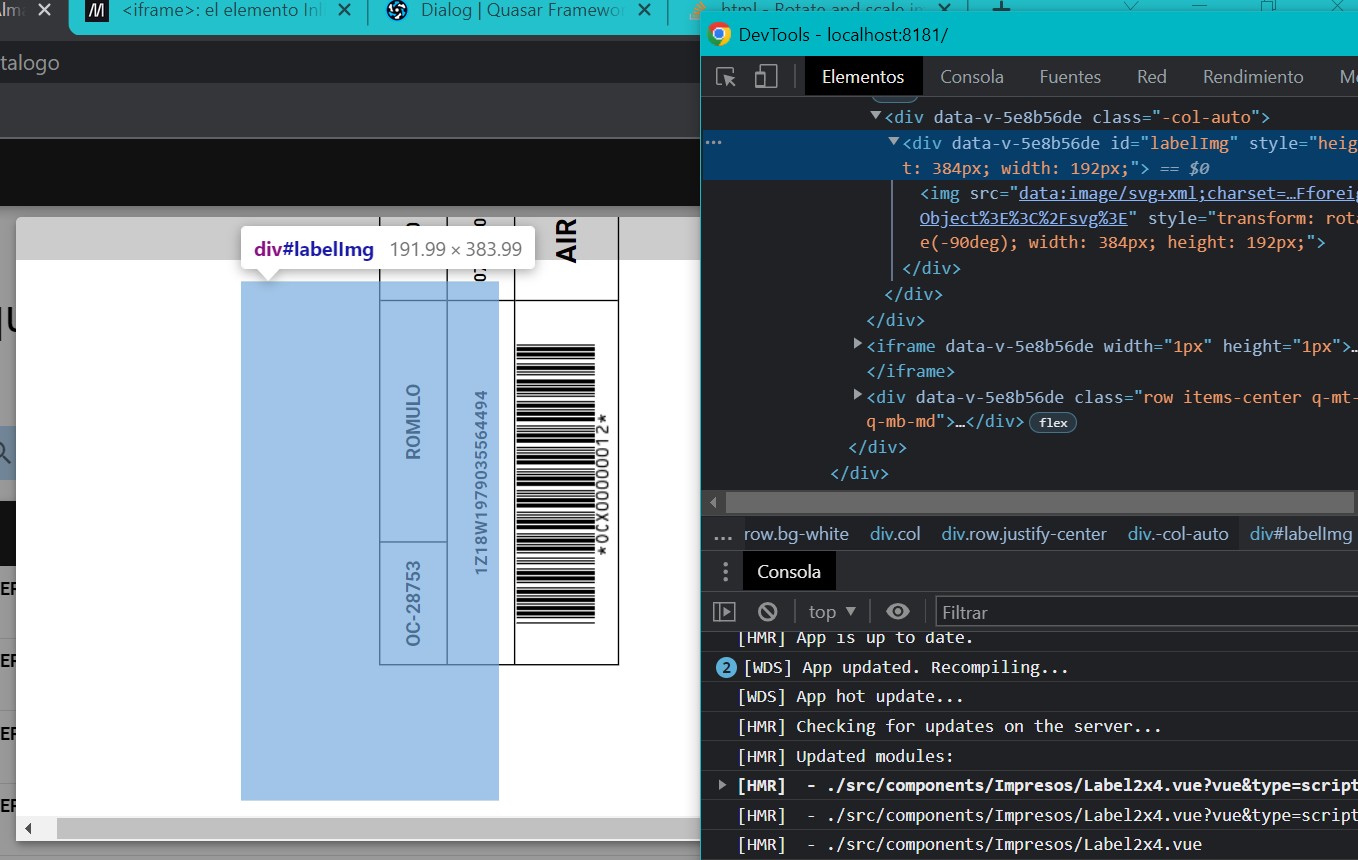The image size is (1358, 860).
Task: Click the "[WDS] App updated. Recompiling..." message
Action: (x=906, y=667)
